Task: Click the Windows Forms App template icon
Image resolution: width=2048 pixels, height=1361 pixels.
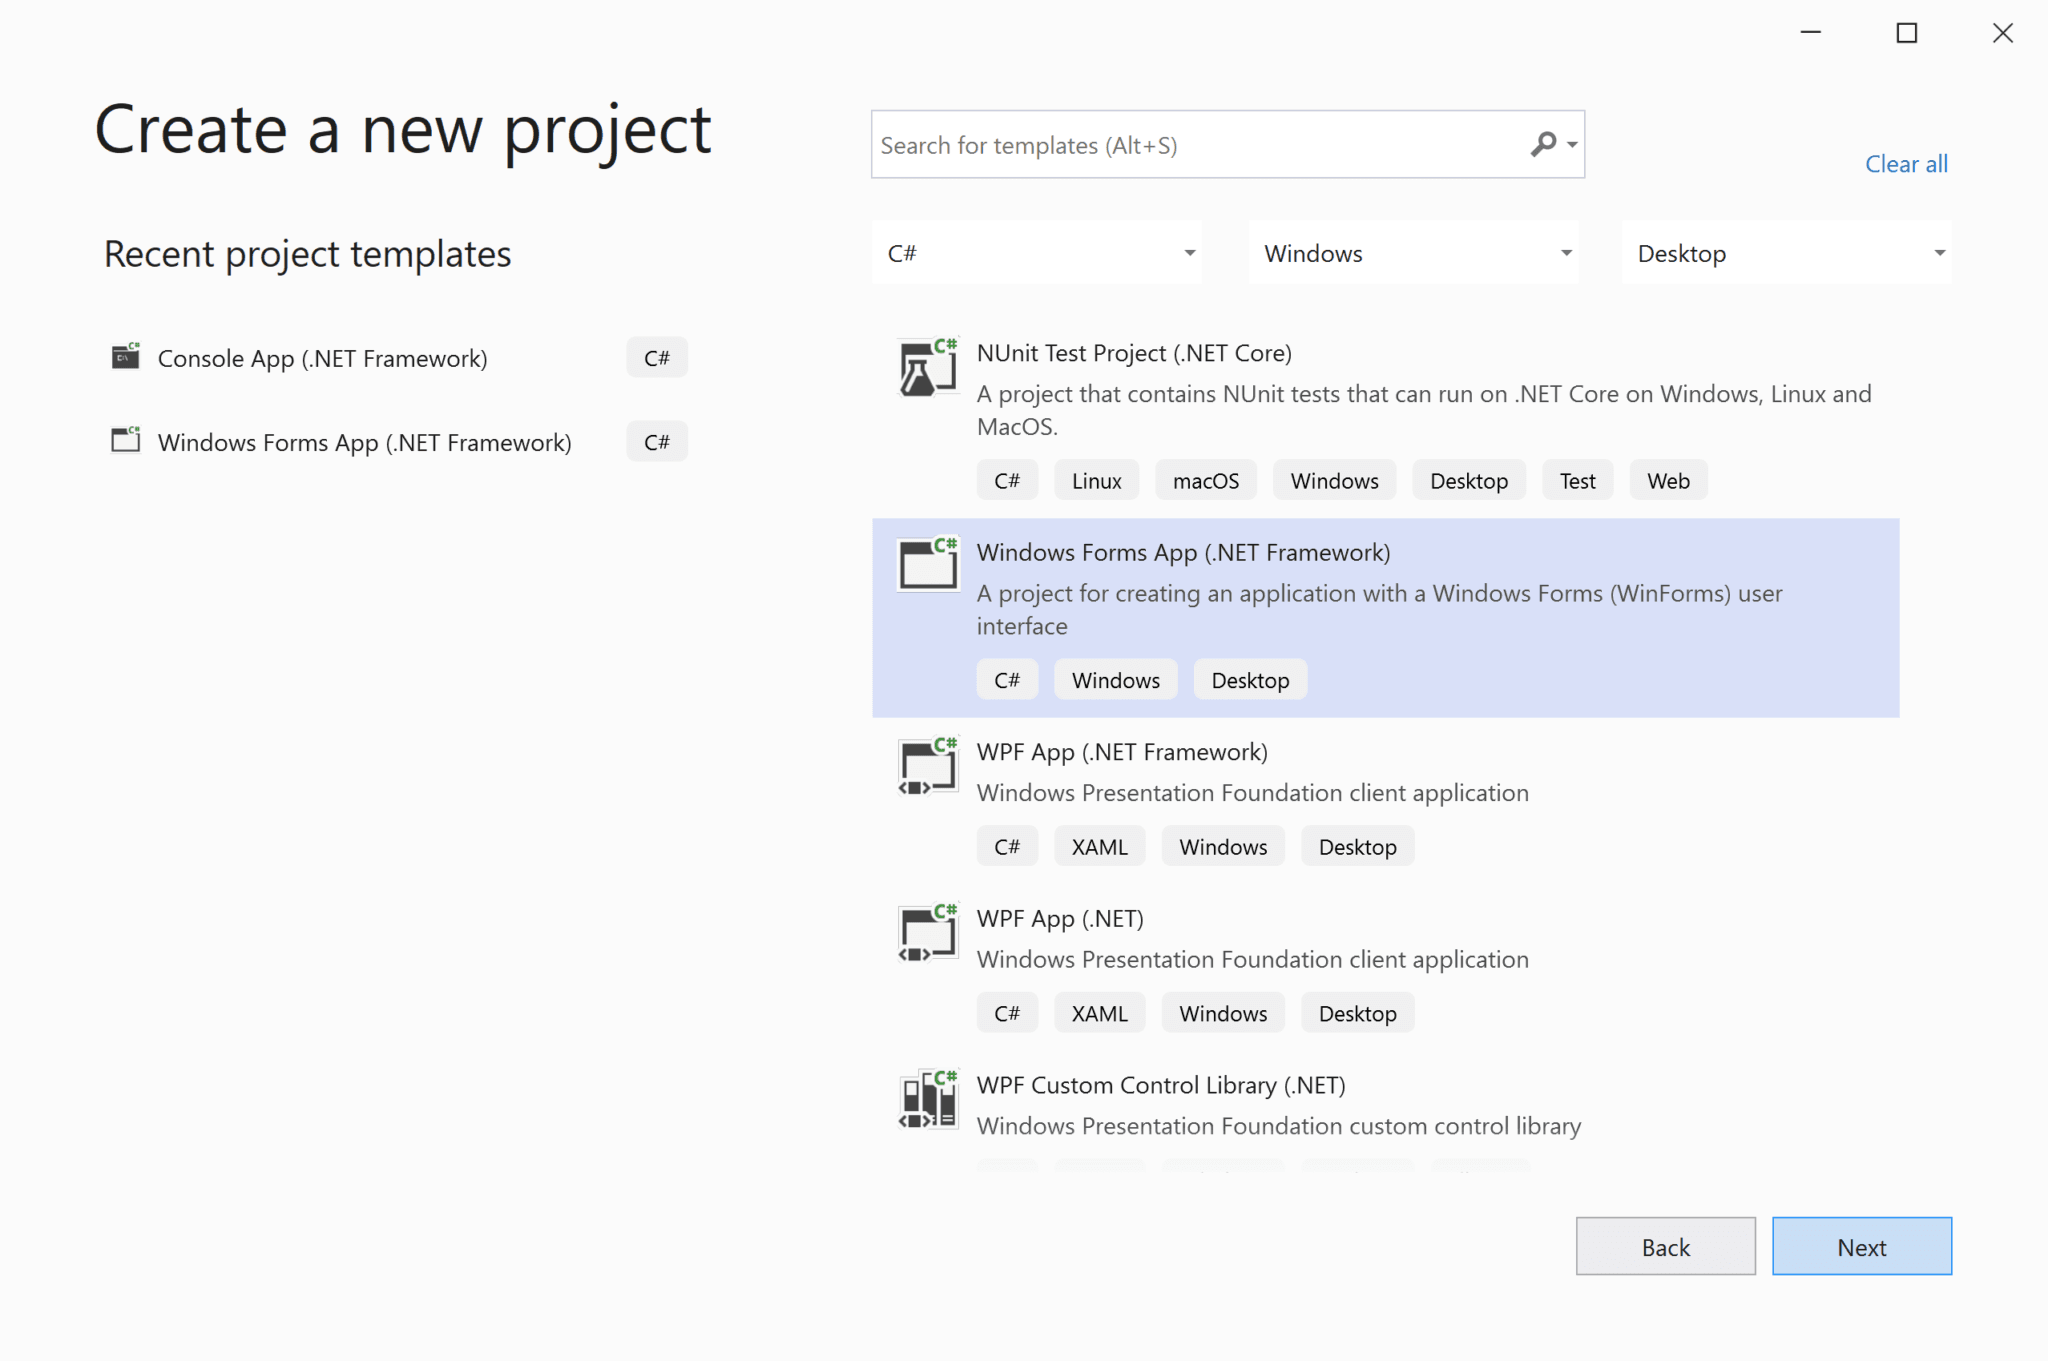Action: point(926,565)
